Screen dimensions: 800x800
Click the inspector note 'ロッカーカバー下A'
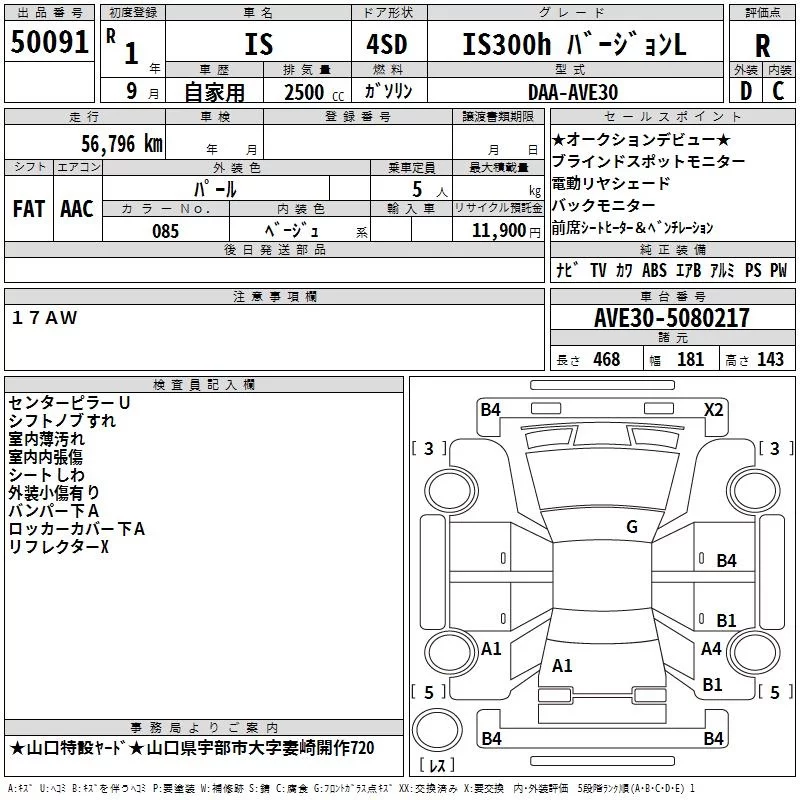[x=77, y=529]
